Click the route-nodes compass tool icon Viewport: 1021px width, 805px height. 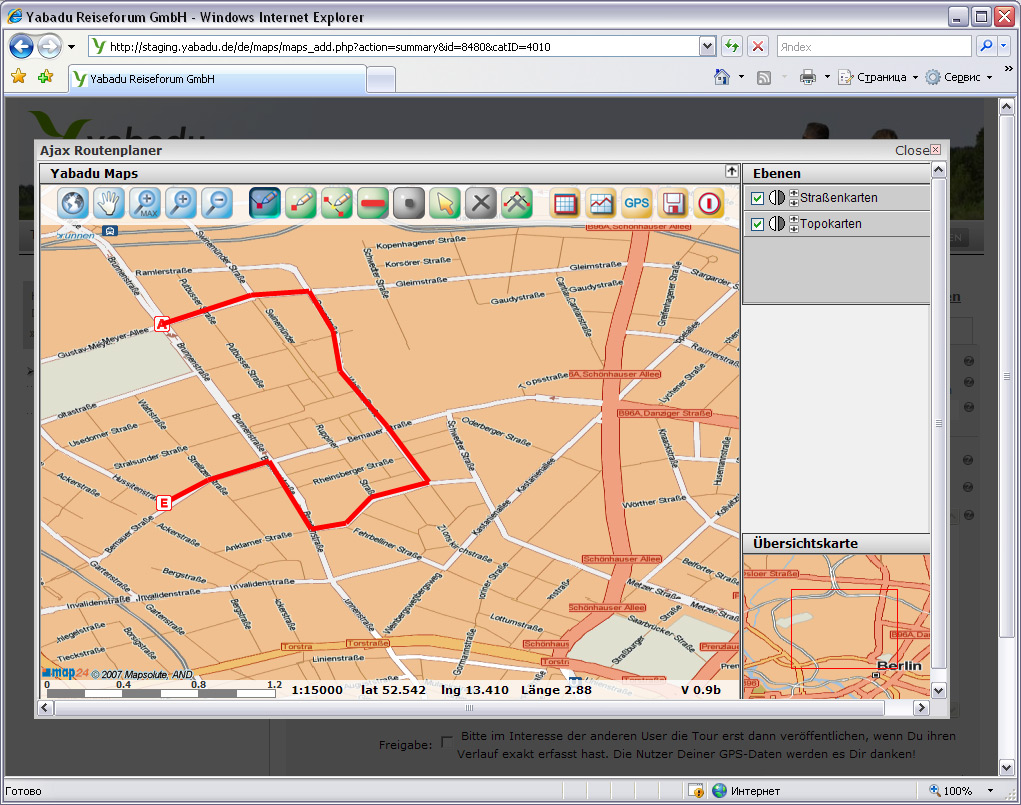click(x=517, y=204)
